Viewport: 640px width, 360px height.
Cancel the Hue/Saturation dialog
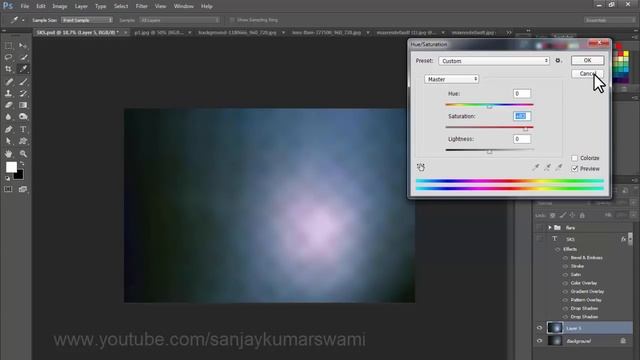(587, 73)
